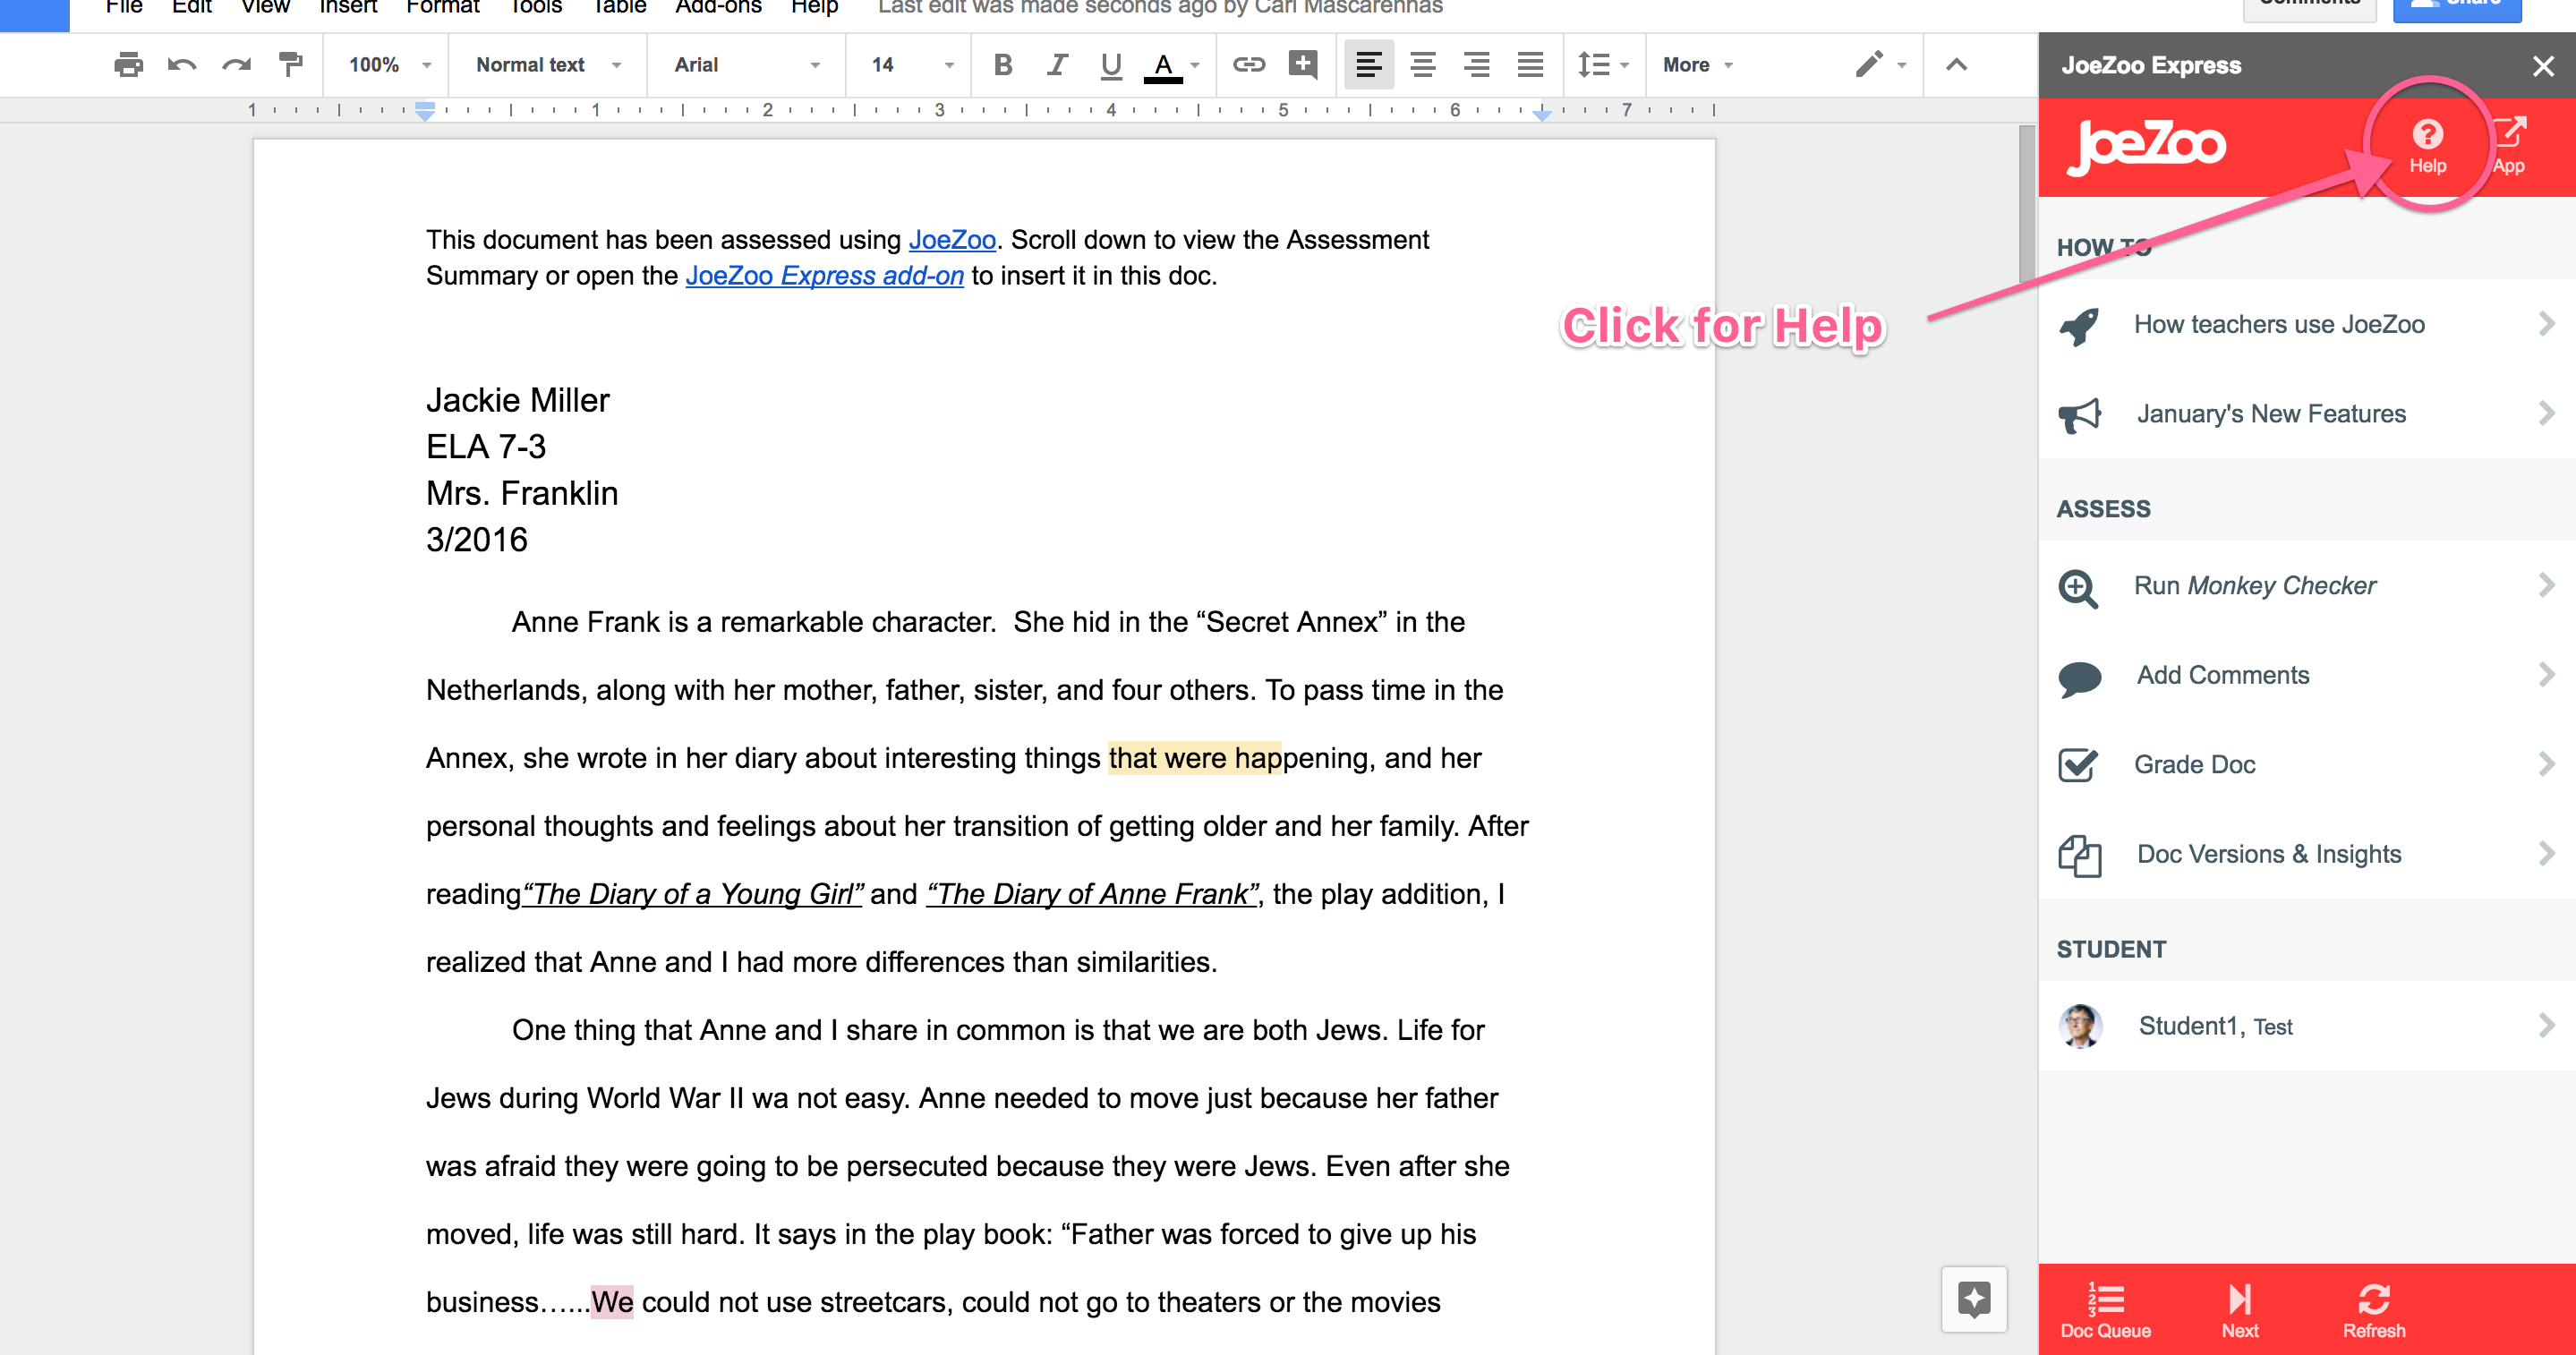Click the paint format roller icon
2576x1355 pixels.
pyautogui.click(x=290, y=65)
